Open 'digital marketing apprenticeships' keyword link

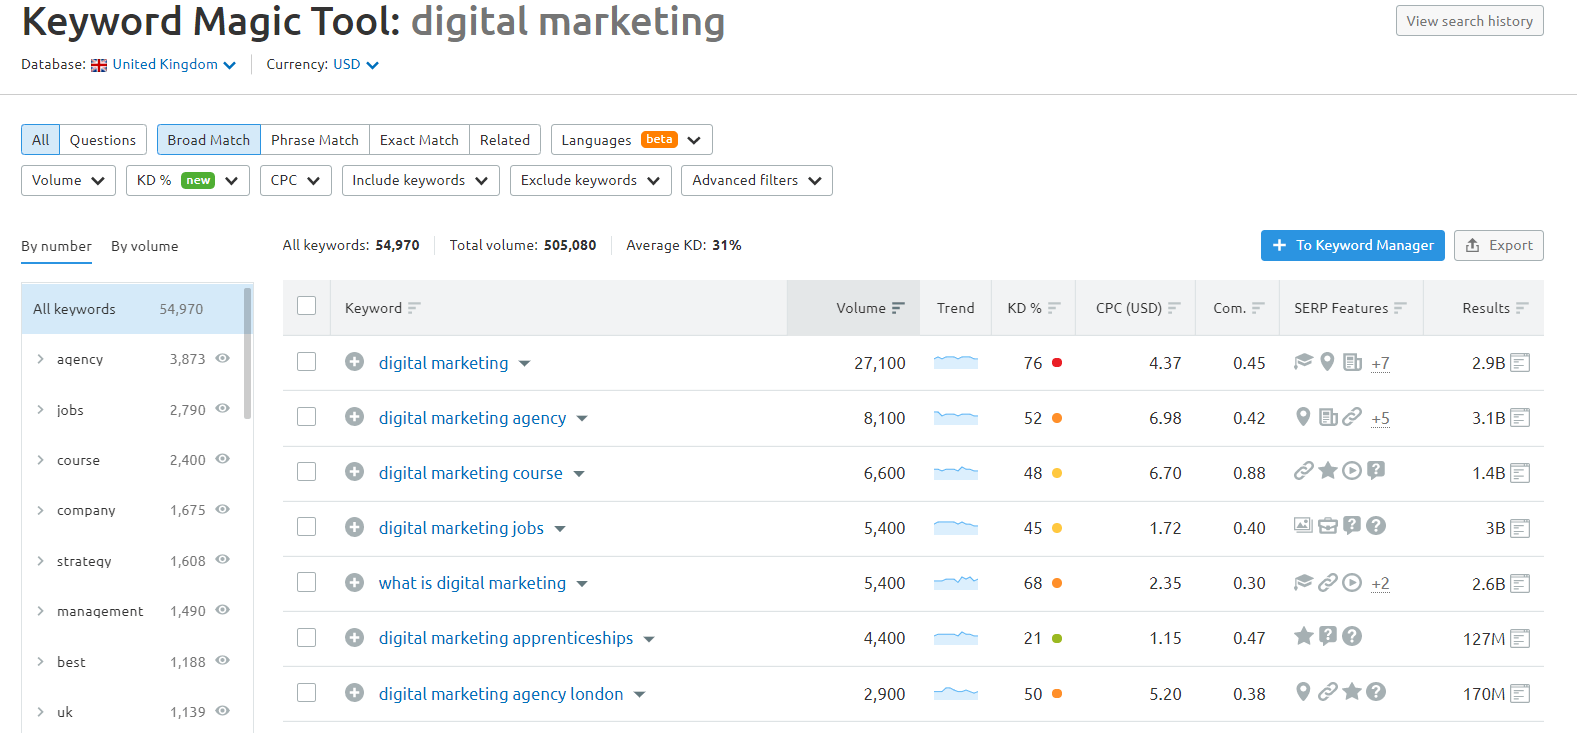pyautogui.click(x=506, y=638)
